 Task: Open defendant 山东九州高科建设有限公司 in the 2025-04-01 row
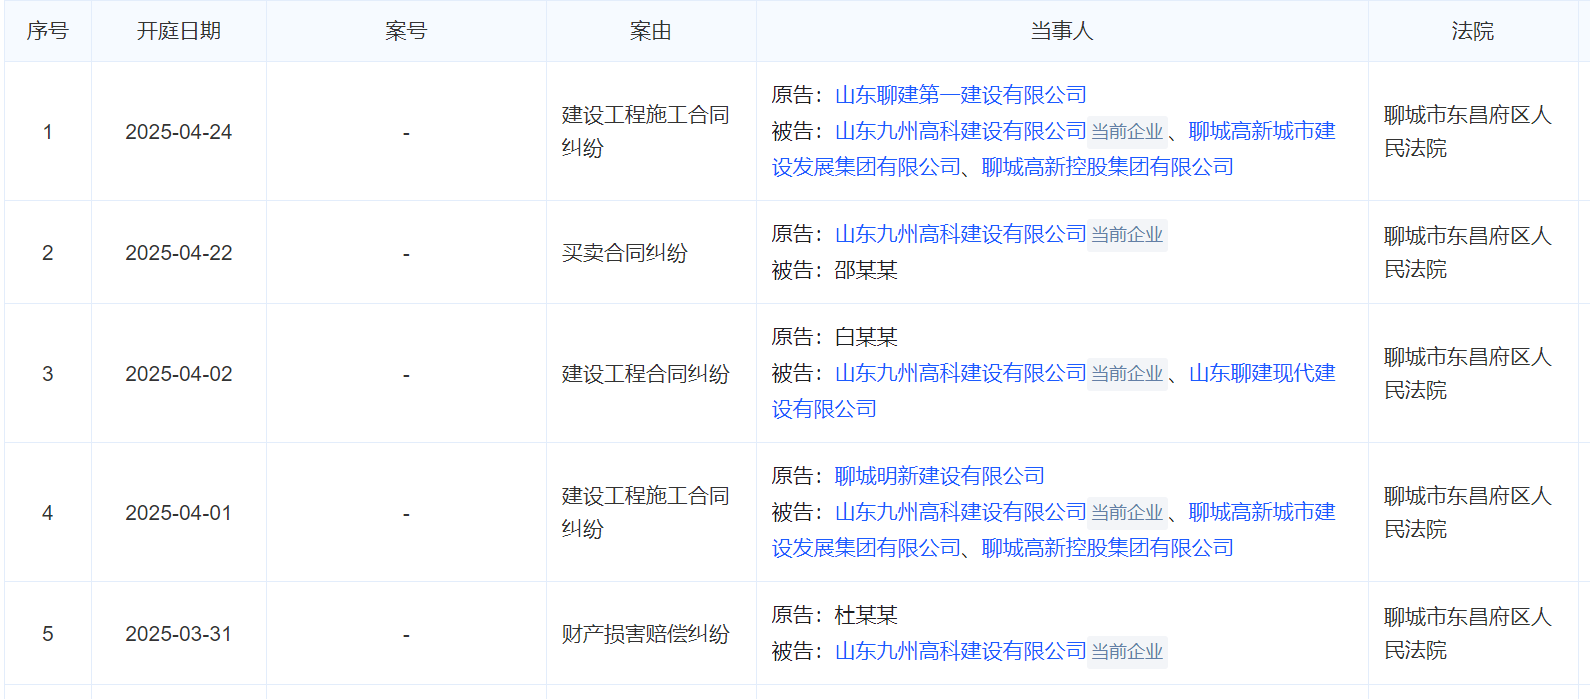click(960, 512)
